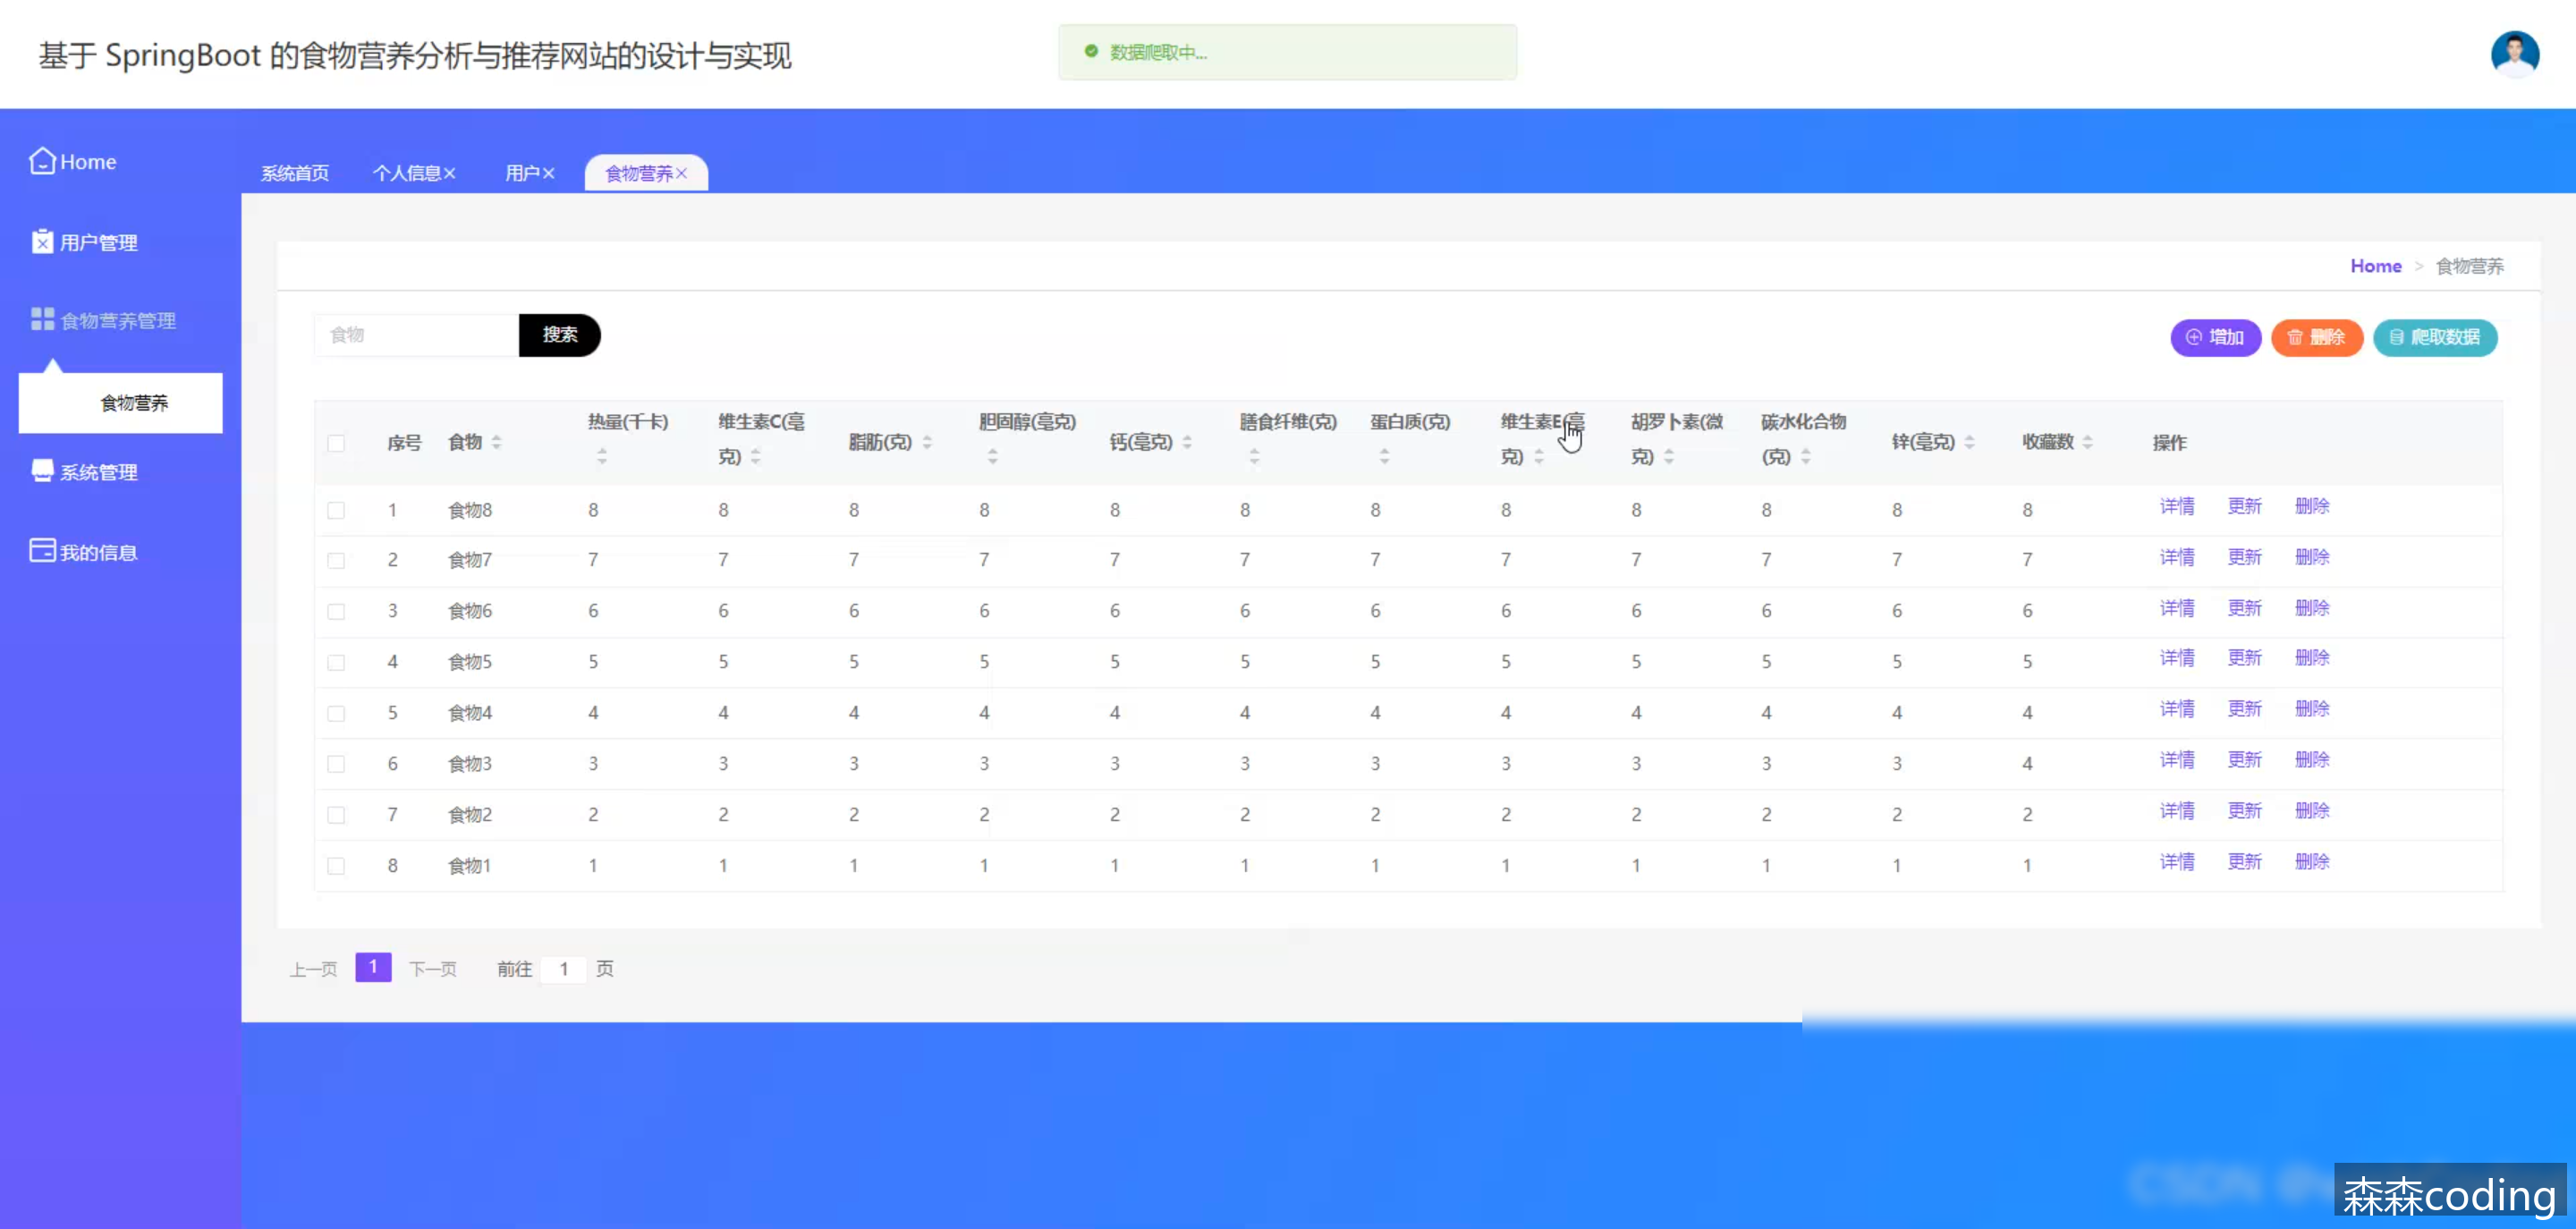Toggle the select-all header checkbox
2576x1229 pixels.
[x=336, y=443]
